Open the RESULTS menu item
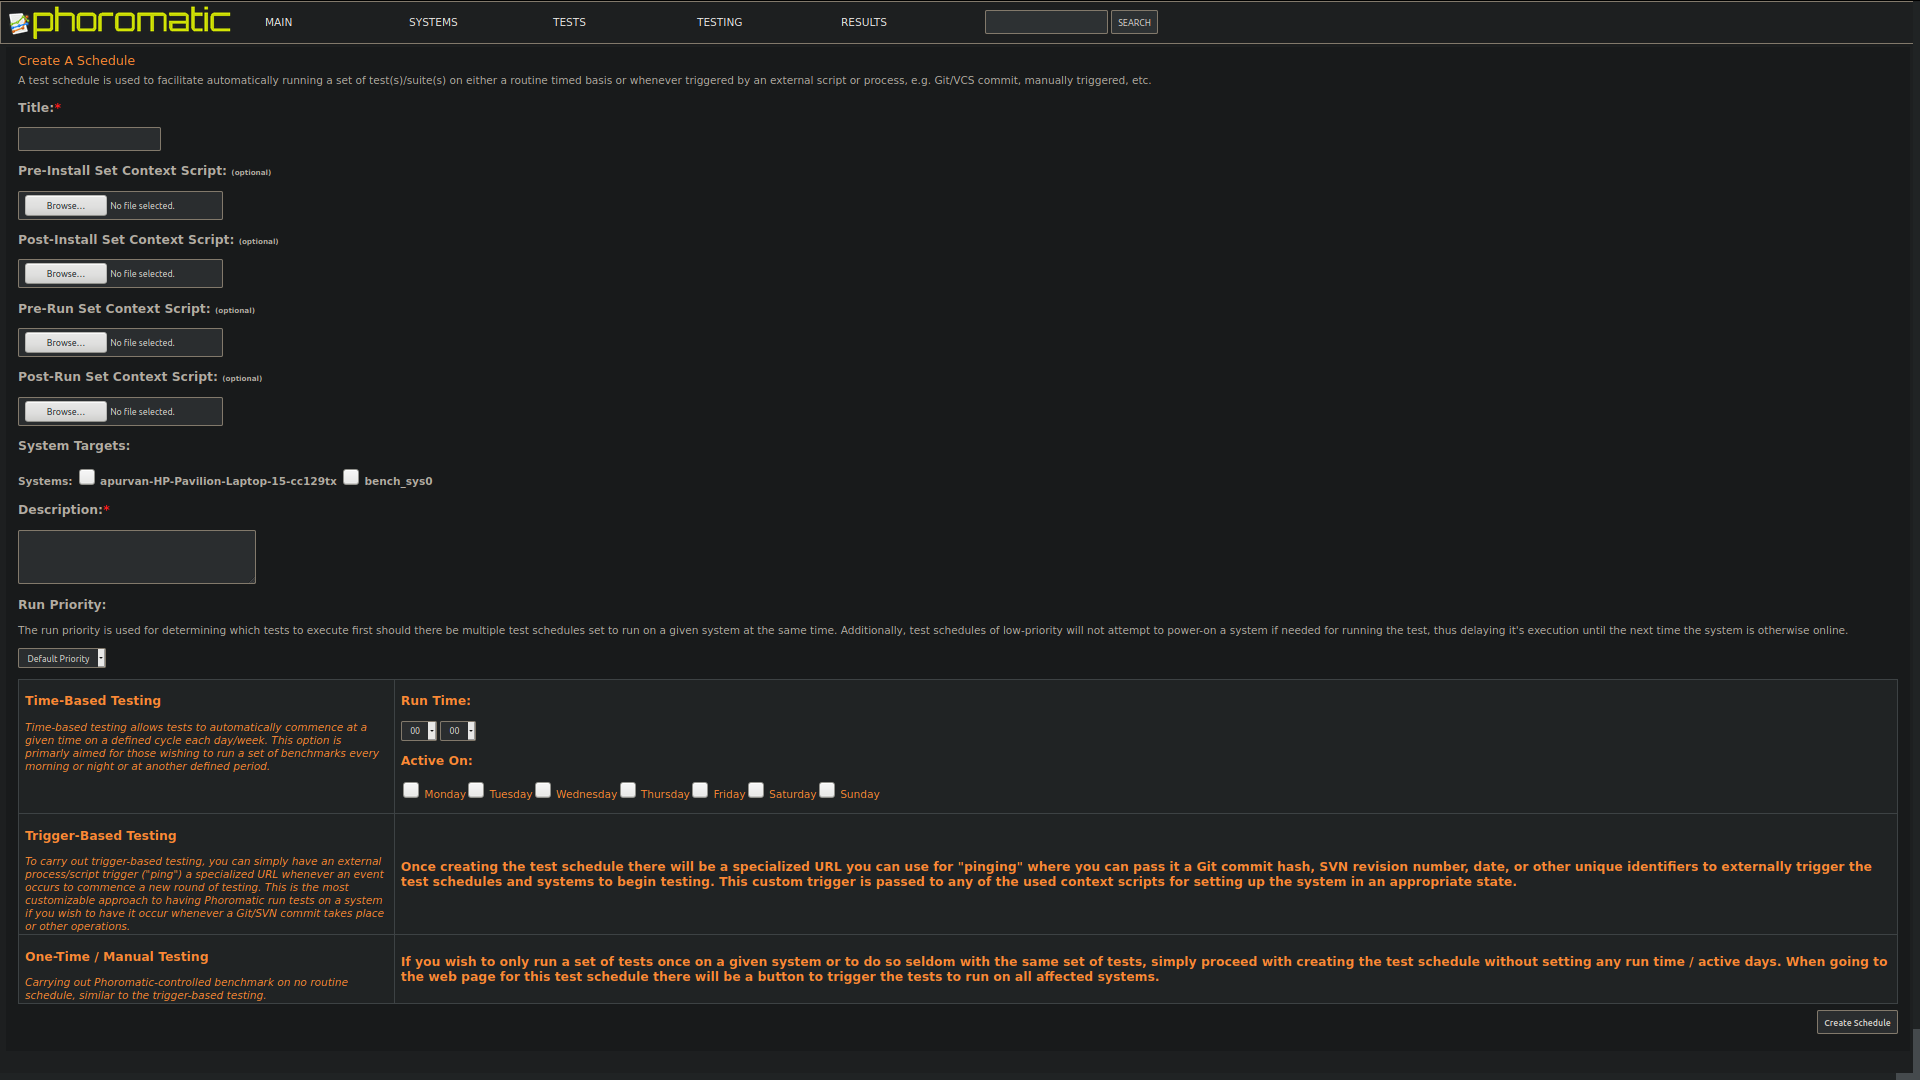The height and width of the screenshot is (1080, 1920). (863, 22)
